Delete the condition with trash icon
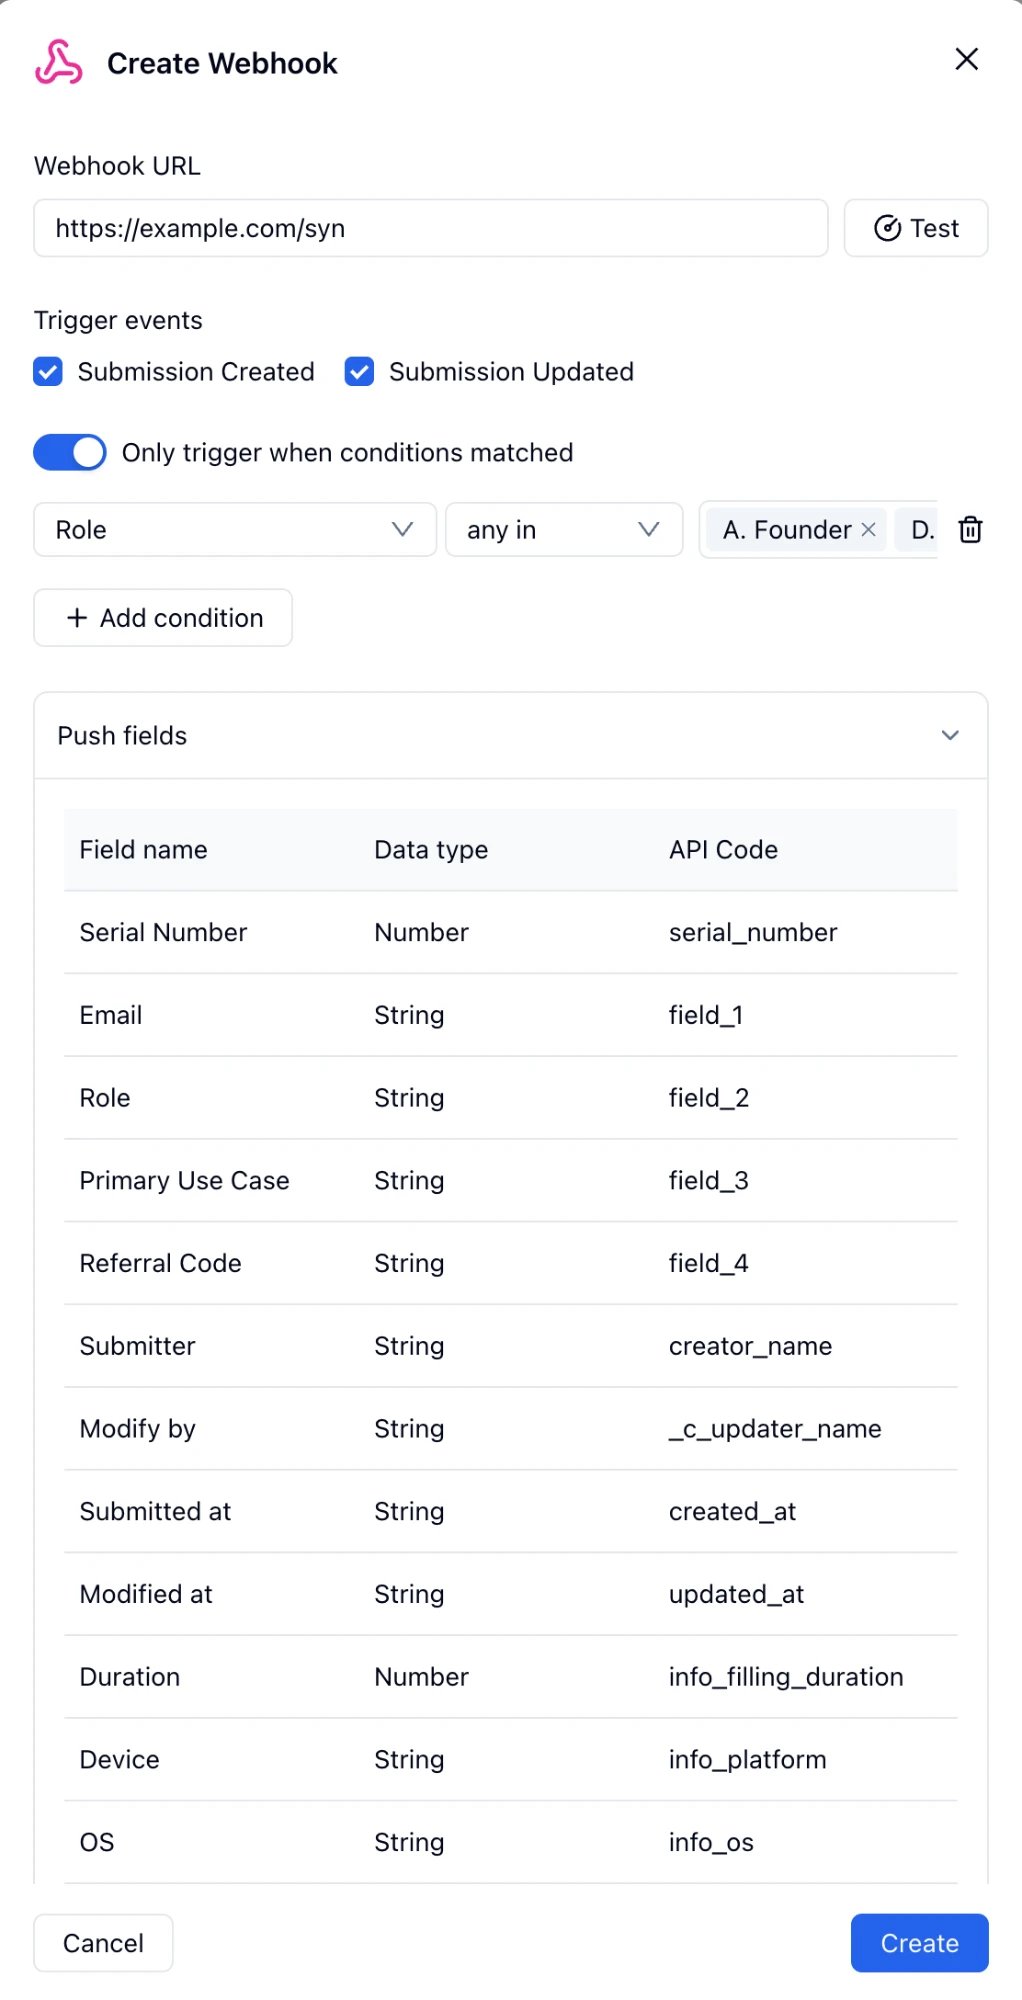The width and height of the screenshot is (1022, 2000). click(970, 529)
